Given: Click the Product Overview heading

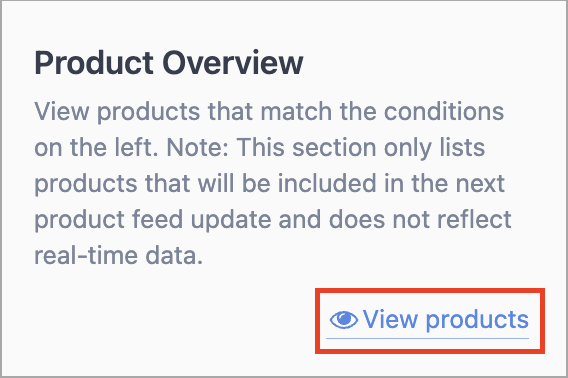Looking at the screenshot, I should 169,63.
